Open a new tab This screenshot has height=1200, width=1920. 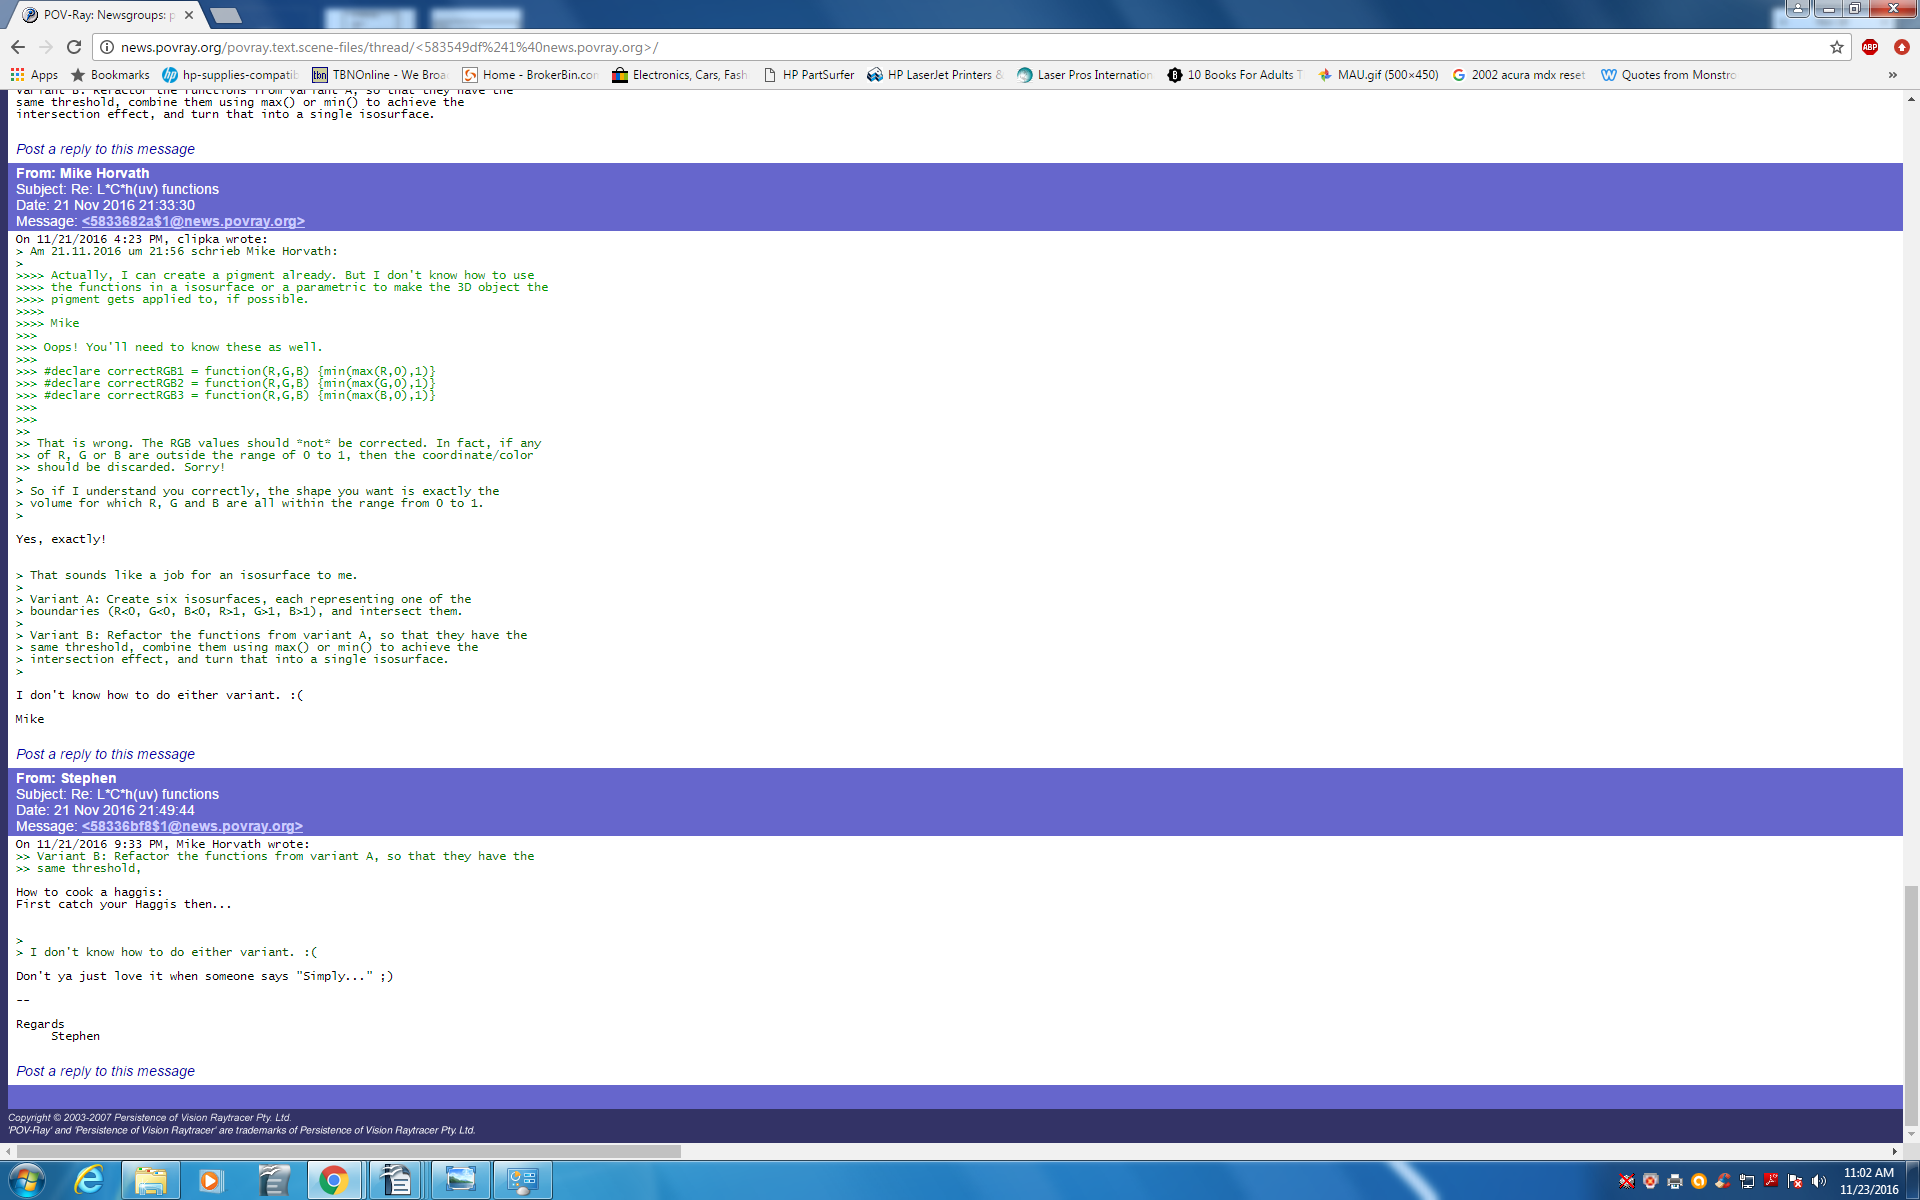pyautogui.click(x=226, y=15)
